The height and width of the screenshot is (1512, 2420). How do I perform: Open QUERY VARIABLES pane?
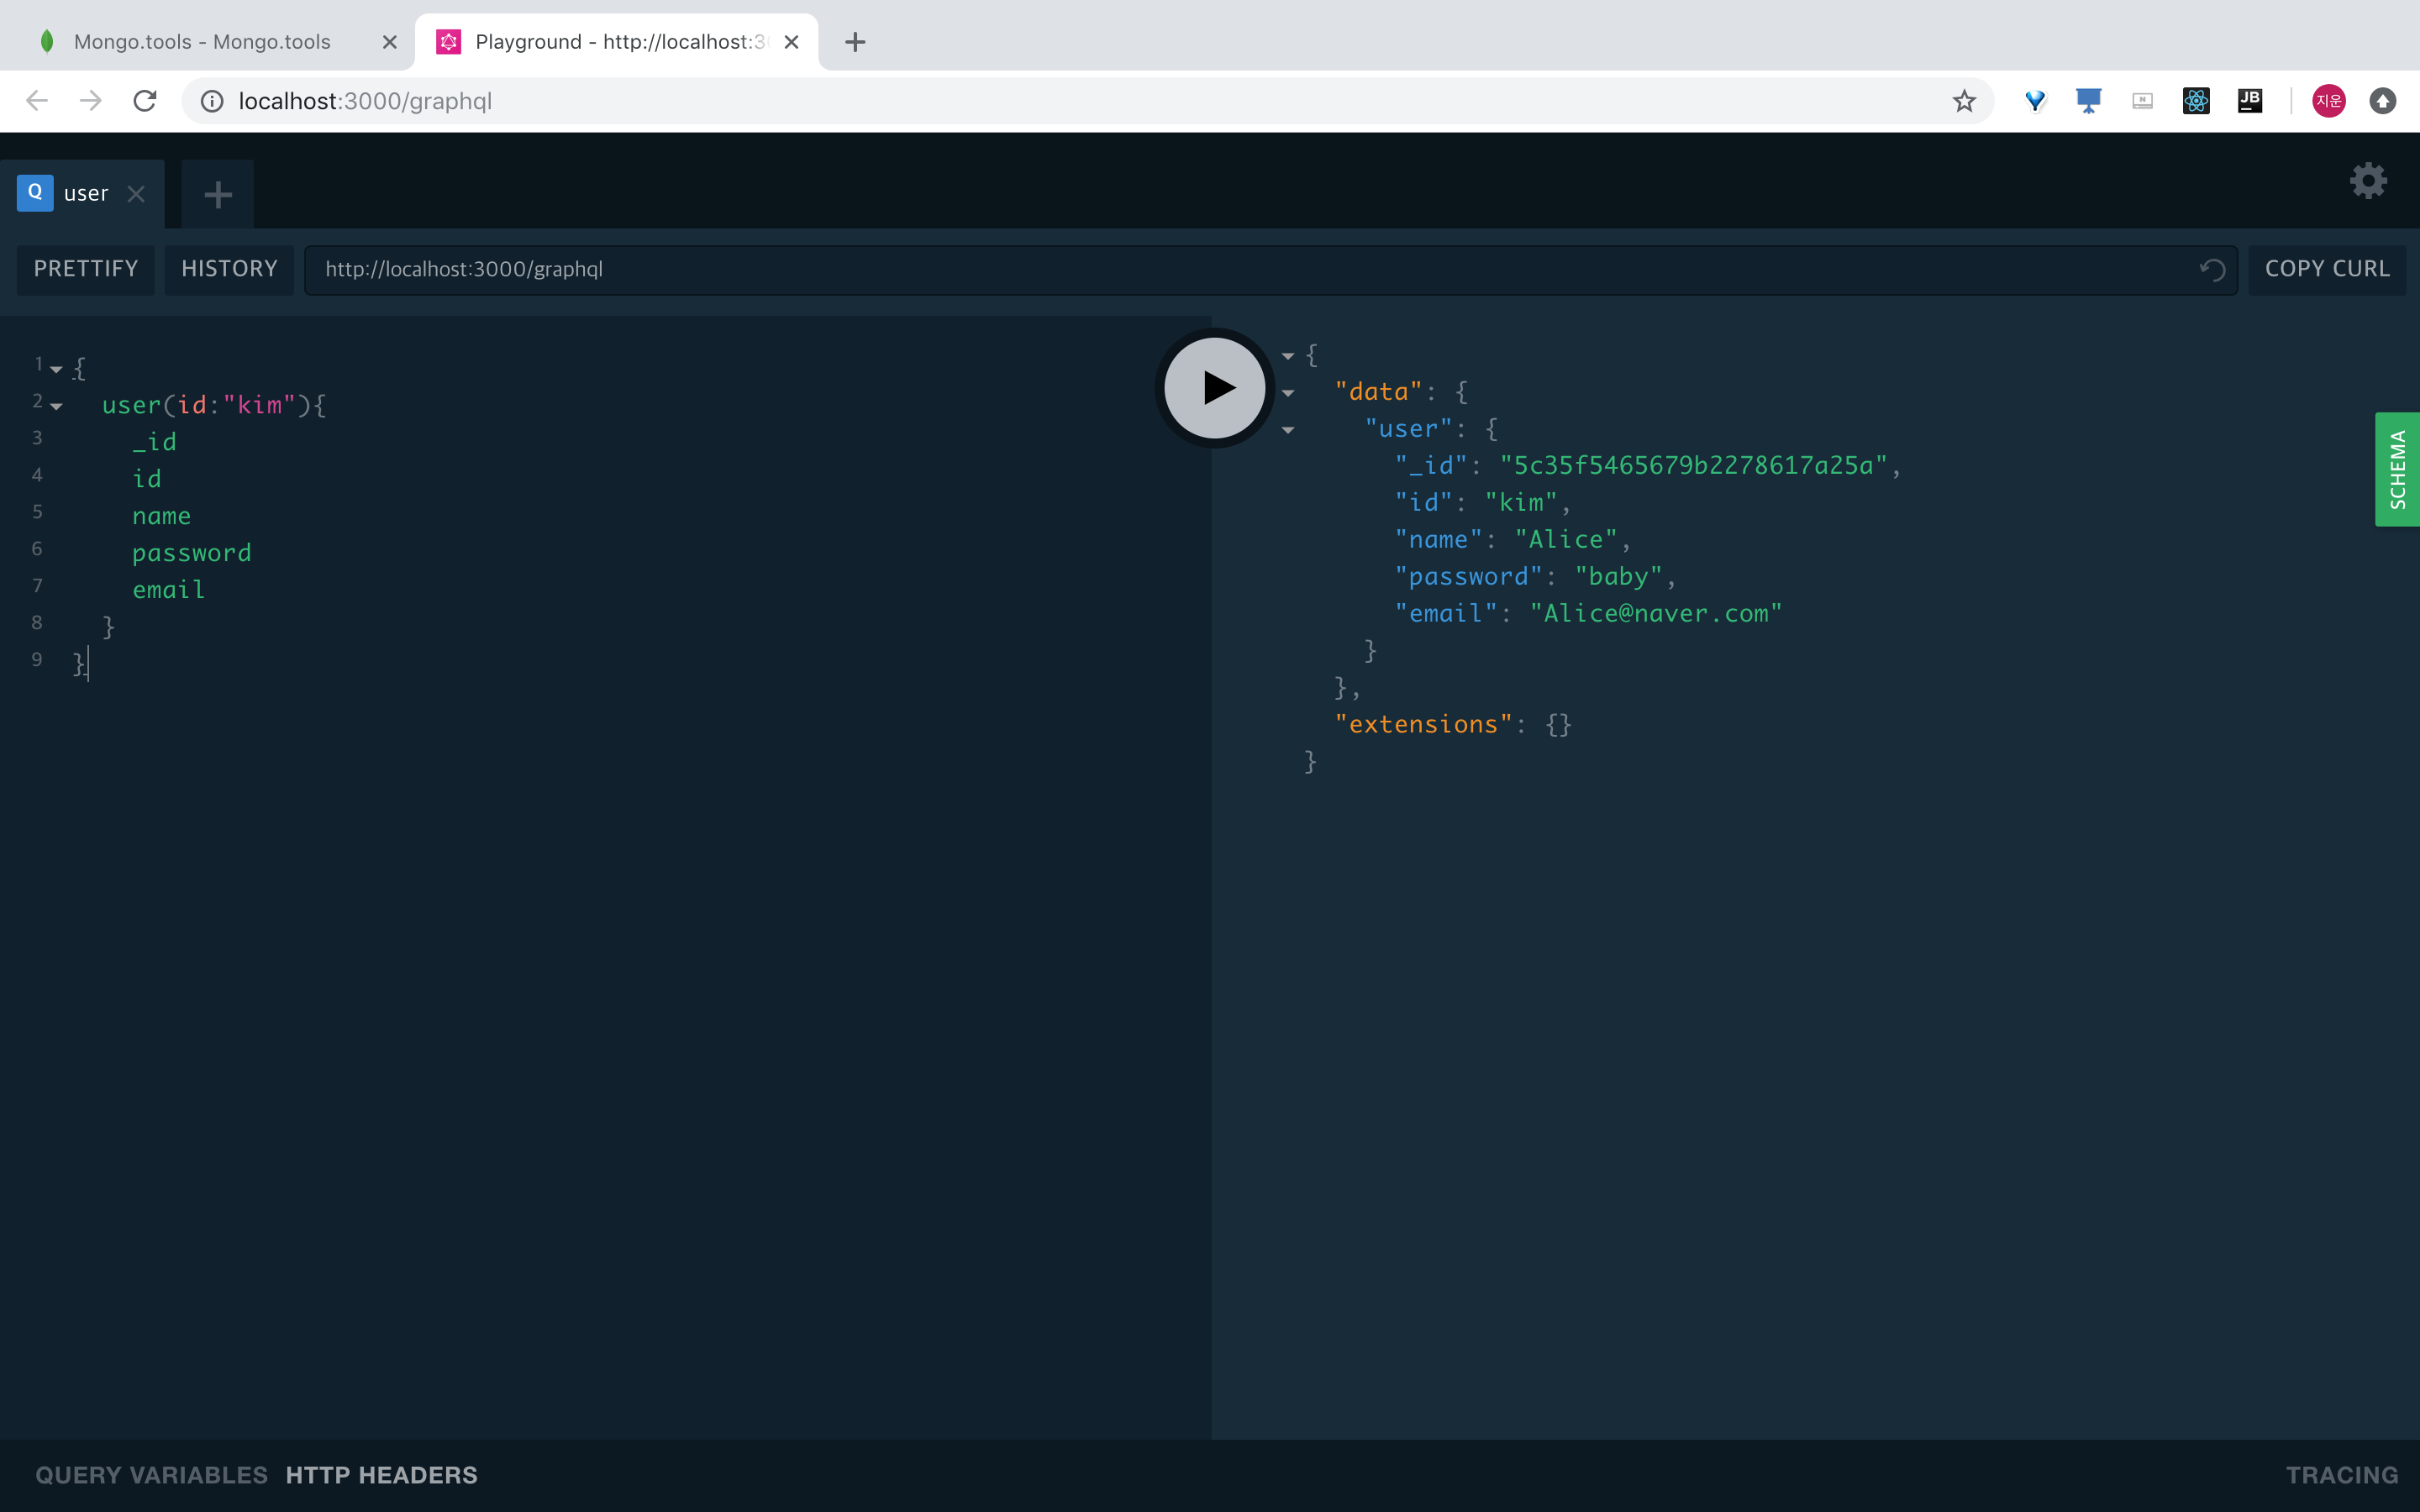pos(151,1475)
